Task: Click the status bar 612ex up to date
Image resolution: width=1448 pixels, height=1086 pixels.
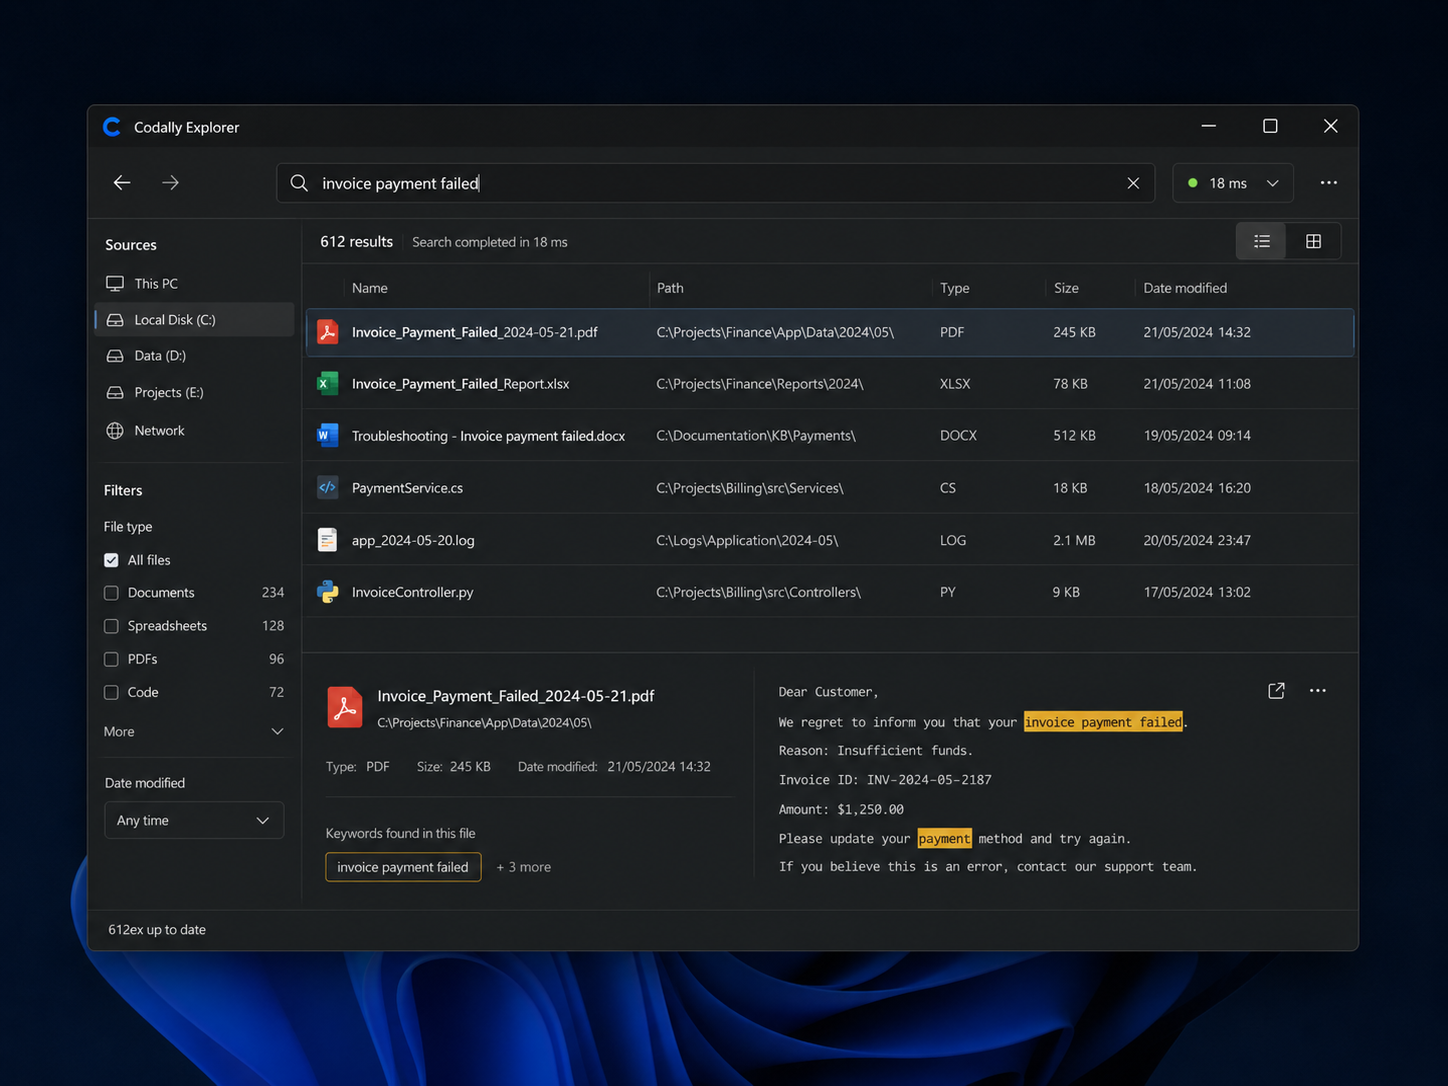Action: [x=157, y=930]
